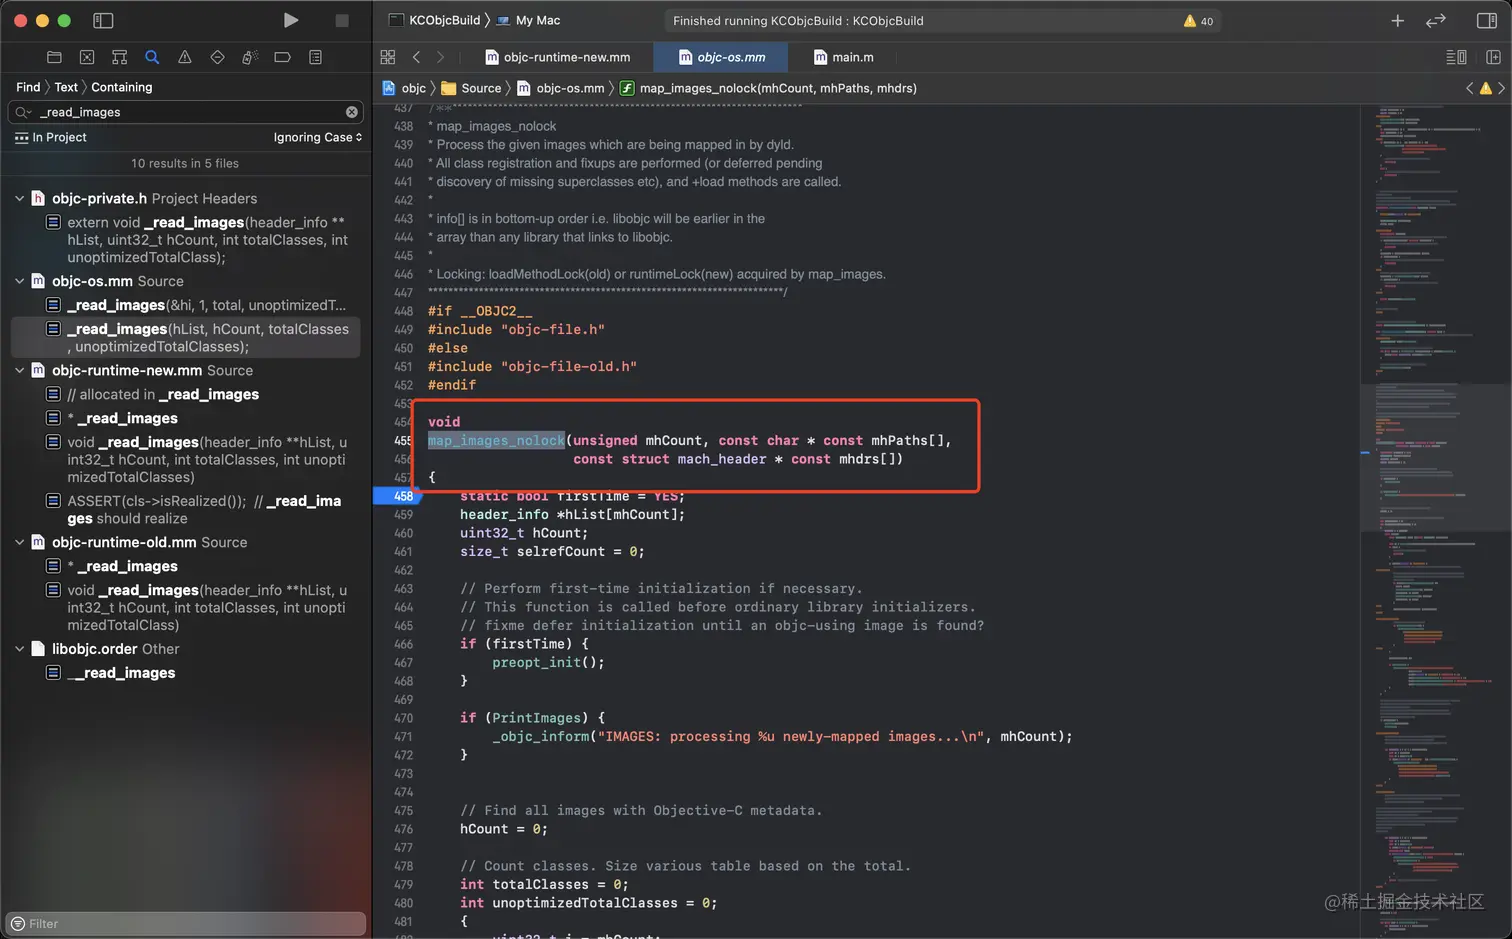Click the plus Library button in toolbar
1512x939 pixels.
1397,20
